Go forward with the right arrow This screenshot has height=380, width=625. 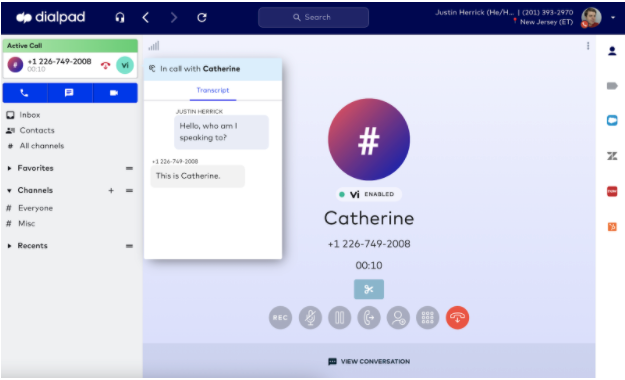(174, 18)
